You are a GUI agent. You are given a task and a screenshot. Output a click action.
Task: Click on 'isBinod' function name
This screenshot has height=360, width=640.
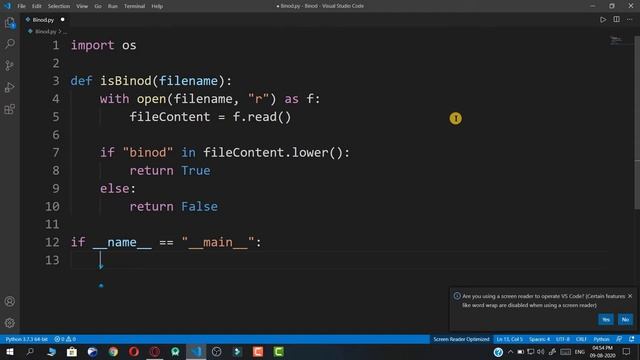click(126, 81)
